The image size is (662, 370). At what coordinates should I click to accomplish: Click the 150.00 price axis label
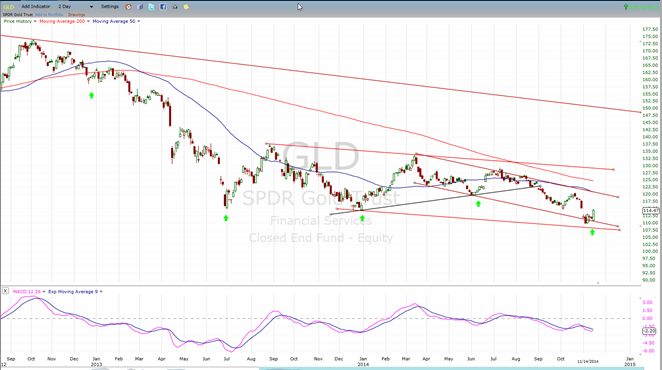(x=650, y=108)
